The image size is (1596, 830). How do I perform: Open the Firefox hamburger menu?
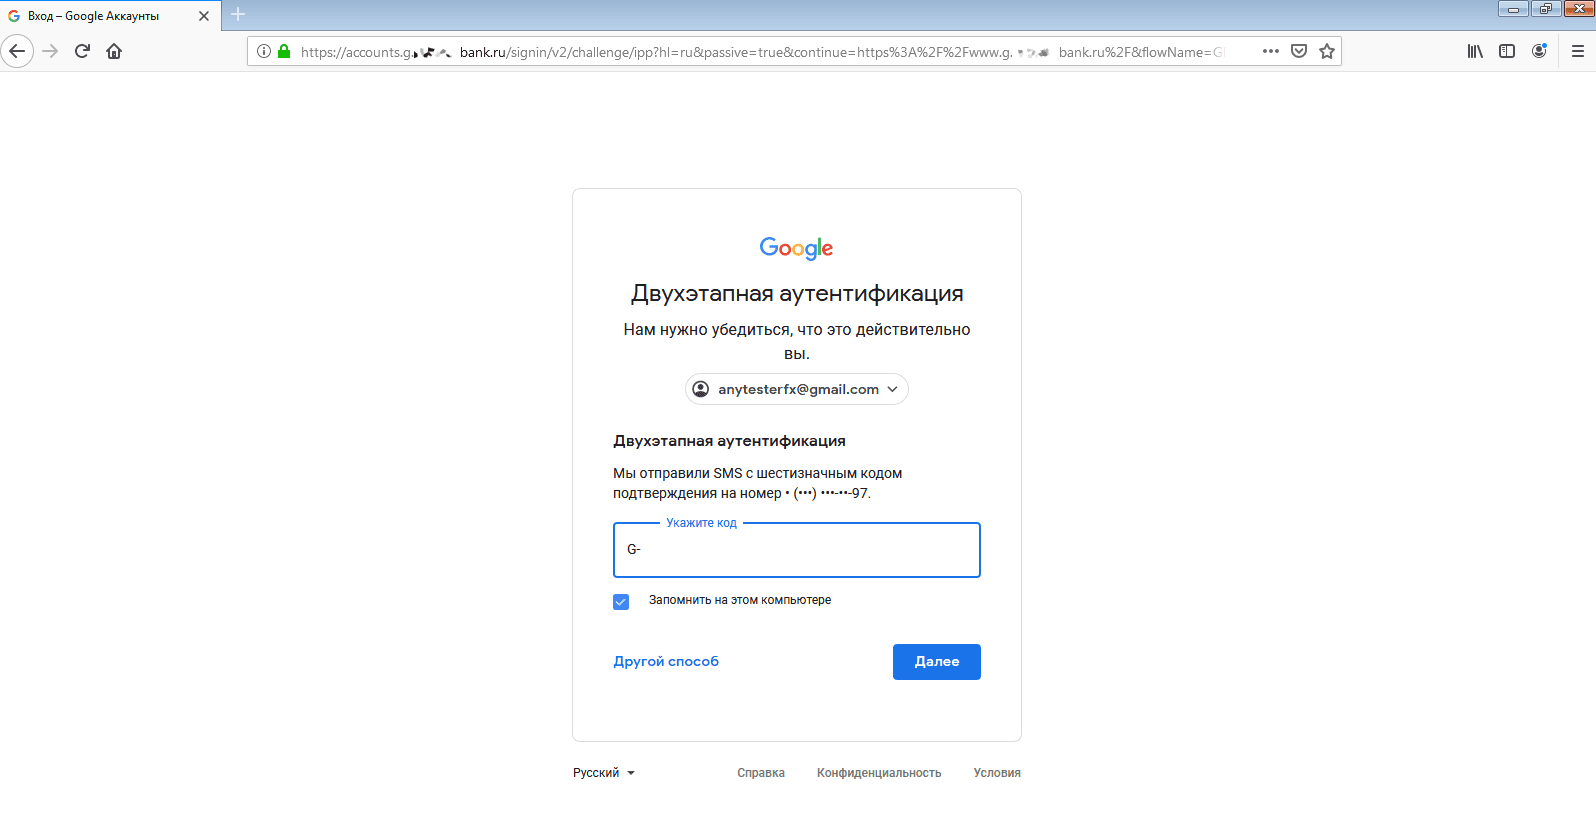tap(1578, 51)
